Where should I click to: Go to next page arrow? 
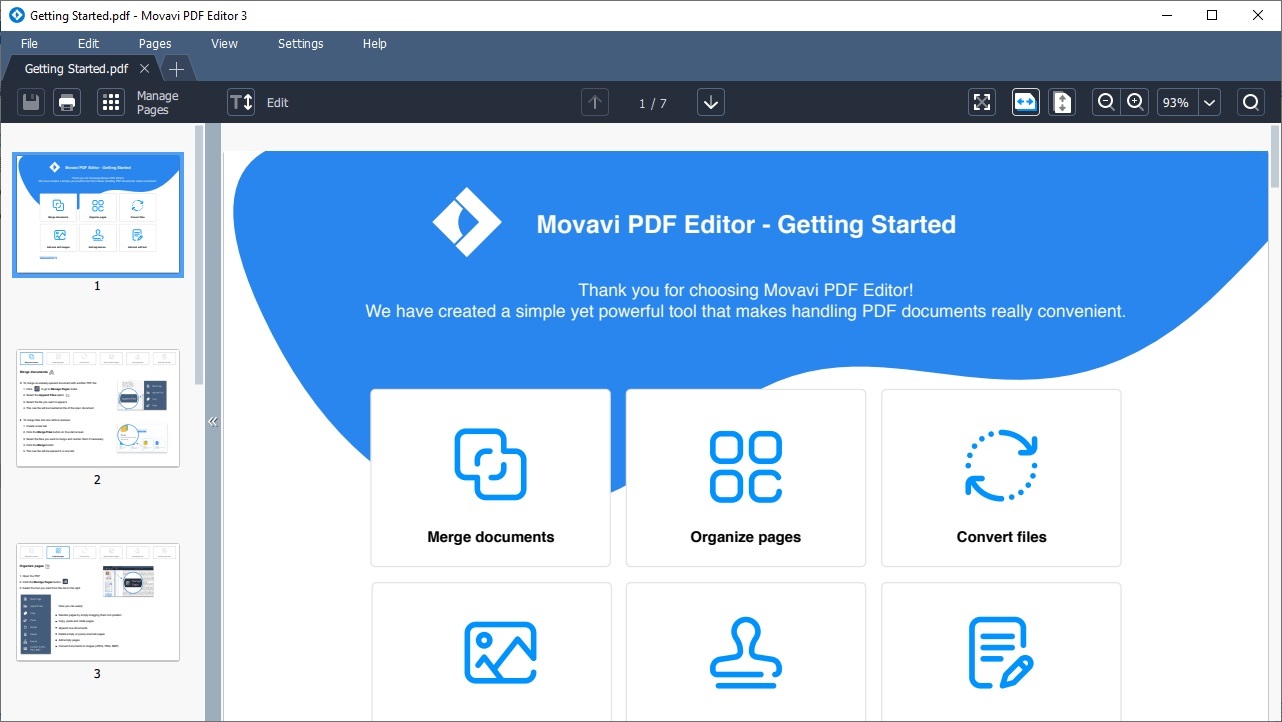pos(711,102)
